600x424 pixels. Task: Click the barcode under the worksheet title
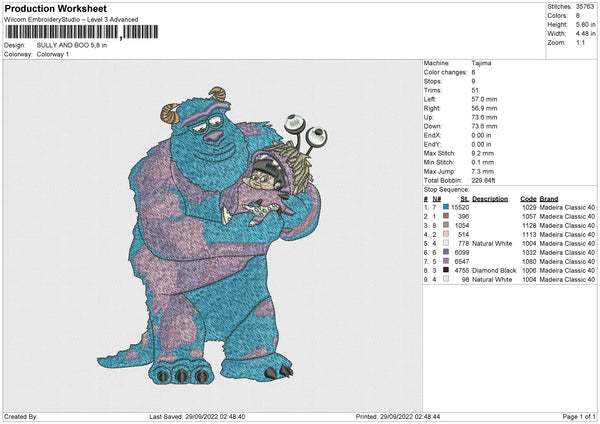click(81, 32)
